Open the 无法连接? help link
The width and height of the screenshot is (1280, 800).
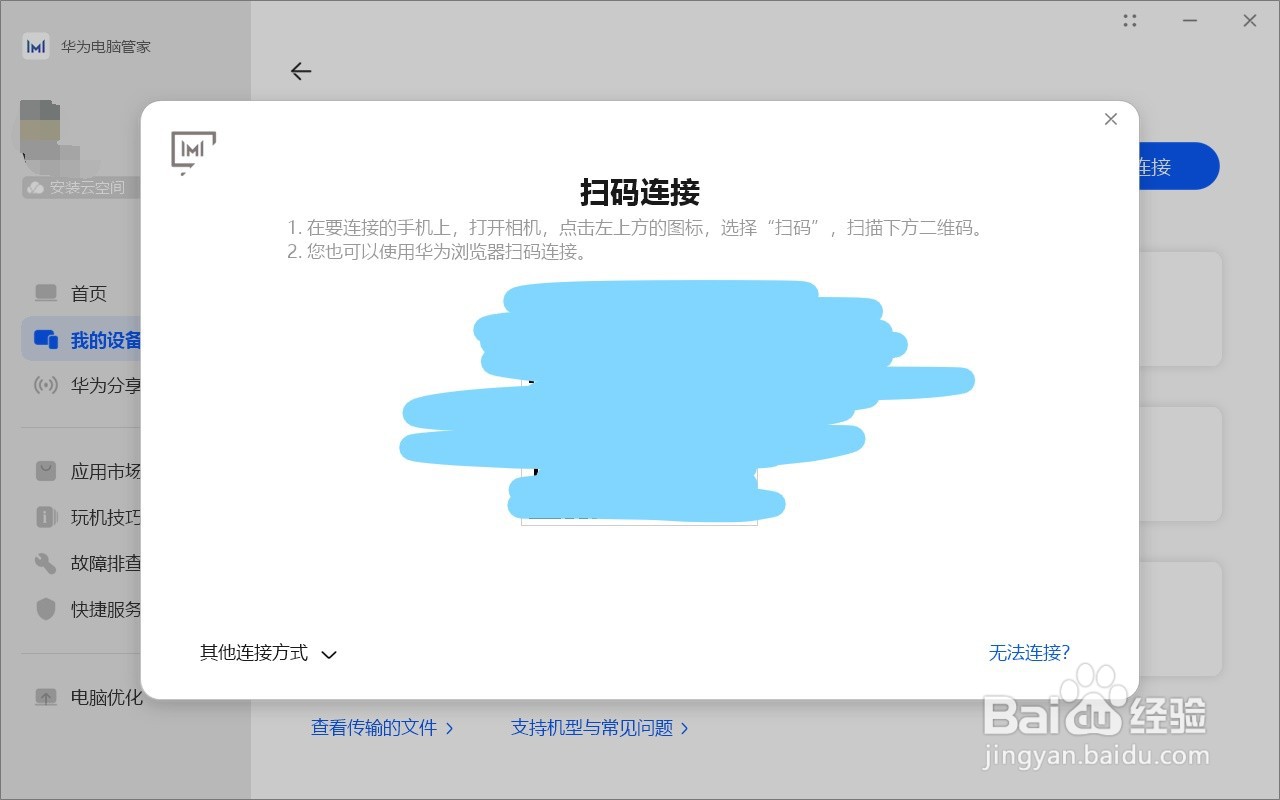click(1029, 653)
